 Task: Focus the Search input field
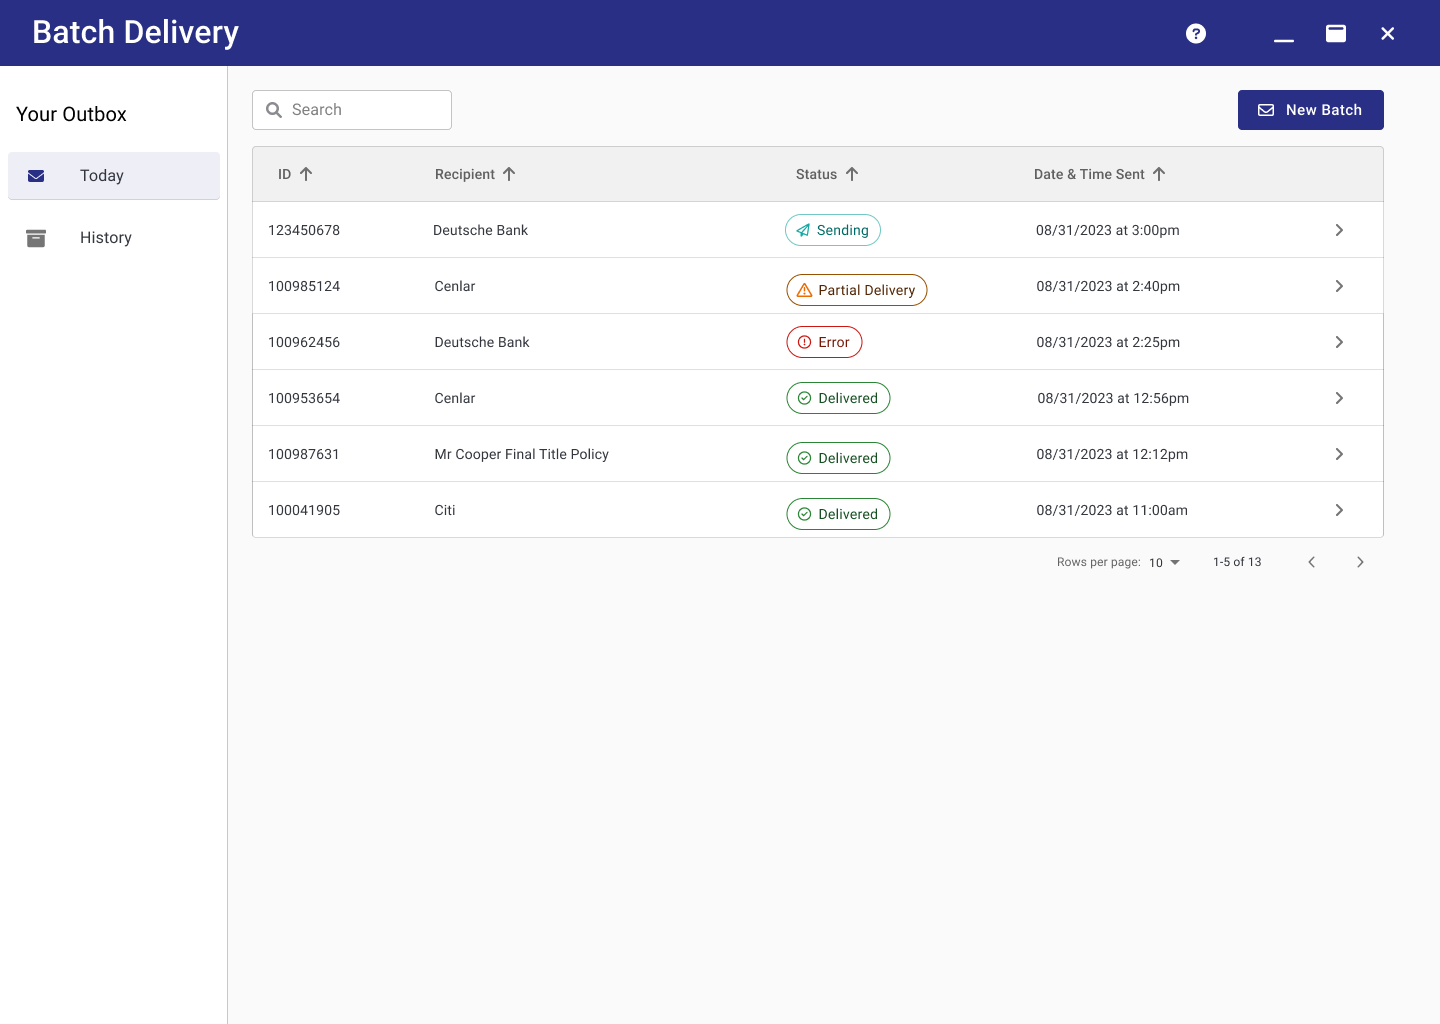[x=352, y=110]
